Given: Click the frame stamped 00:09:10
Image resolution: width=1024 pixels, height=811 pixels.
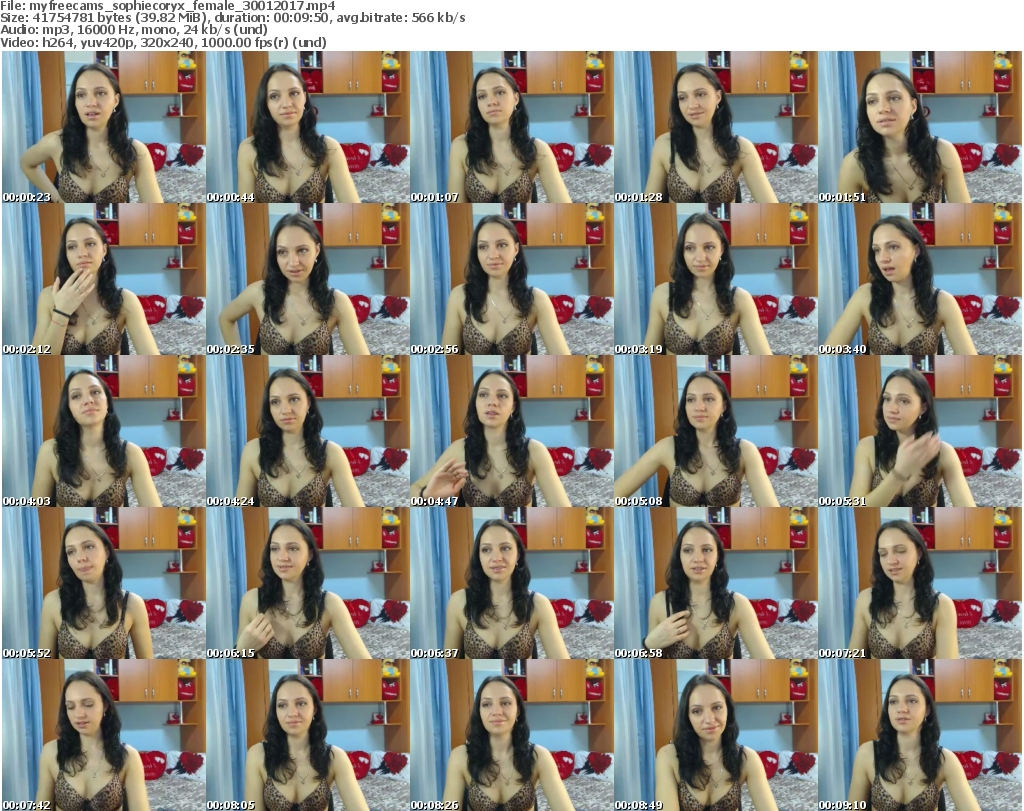Looking at the screenshot, I should [920, 735].
